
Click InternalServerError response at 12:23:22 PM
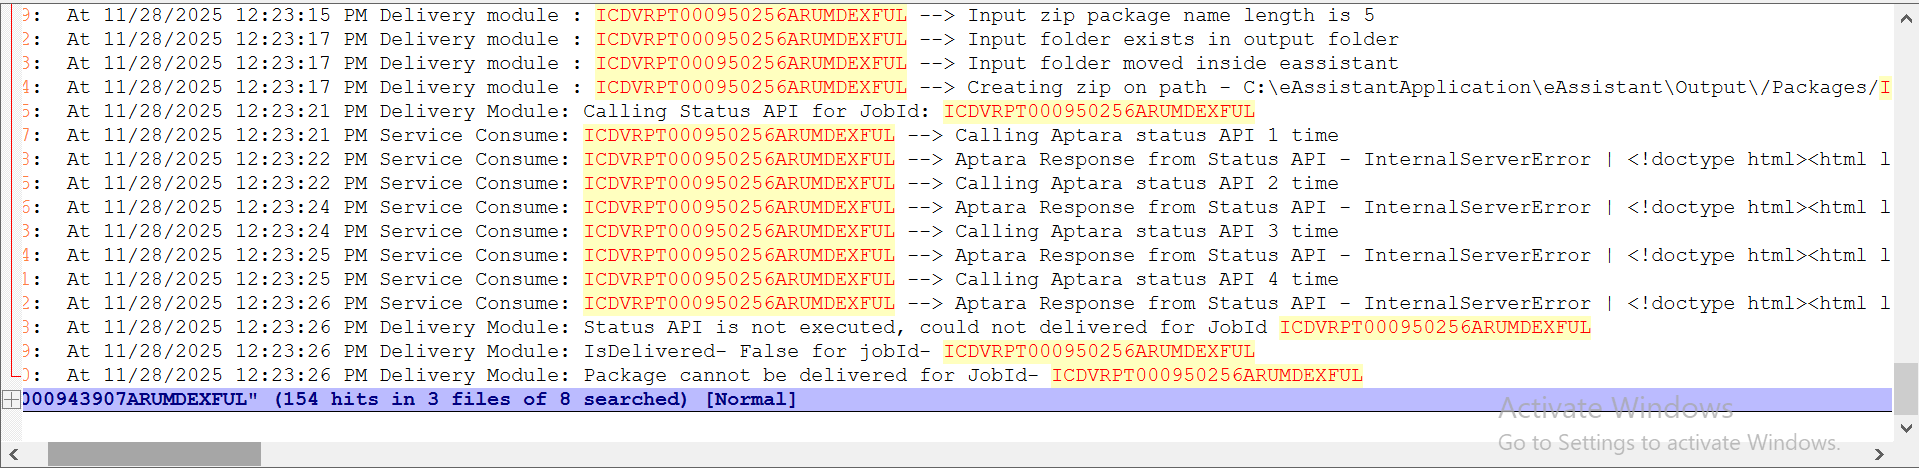(x=1476, y=160)
